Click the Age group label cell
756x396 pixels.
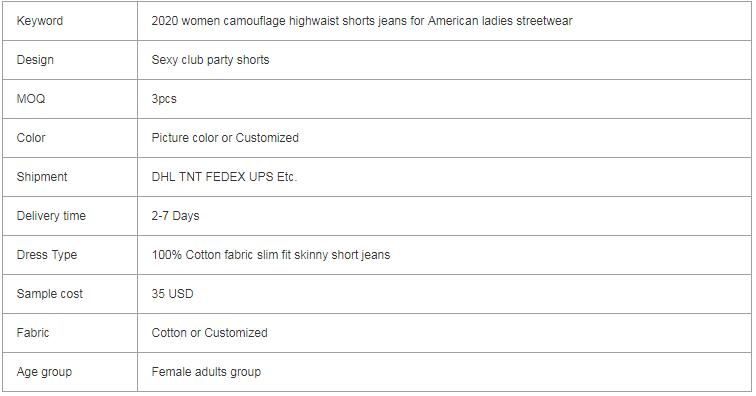(70, 372)
